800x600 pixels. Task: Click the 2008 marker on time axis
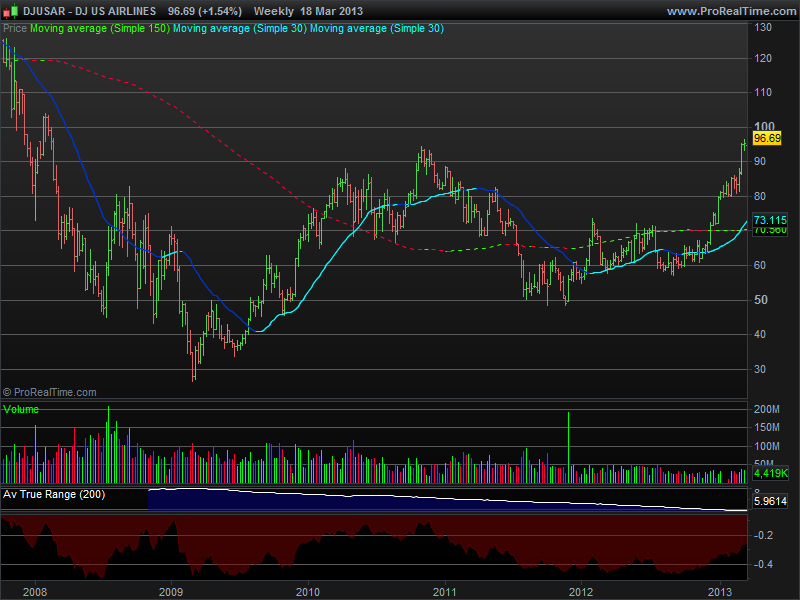34,591
